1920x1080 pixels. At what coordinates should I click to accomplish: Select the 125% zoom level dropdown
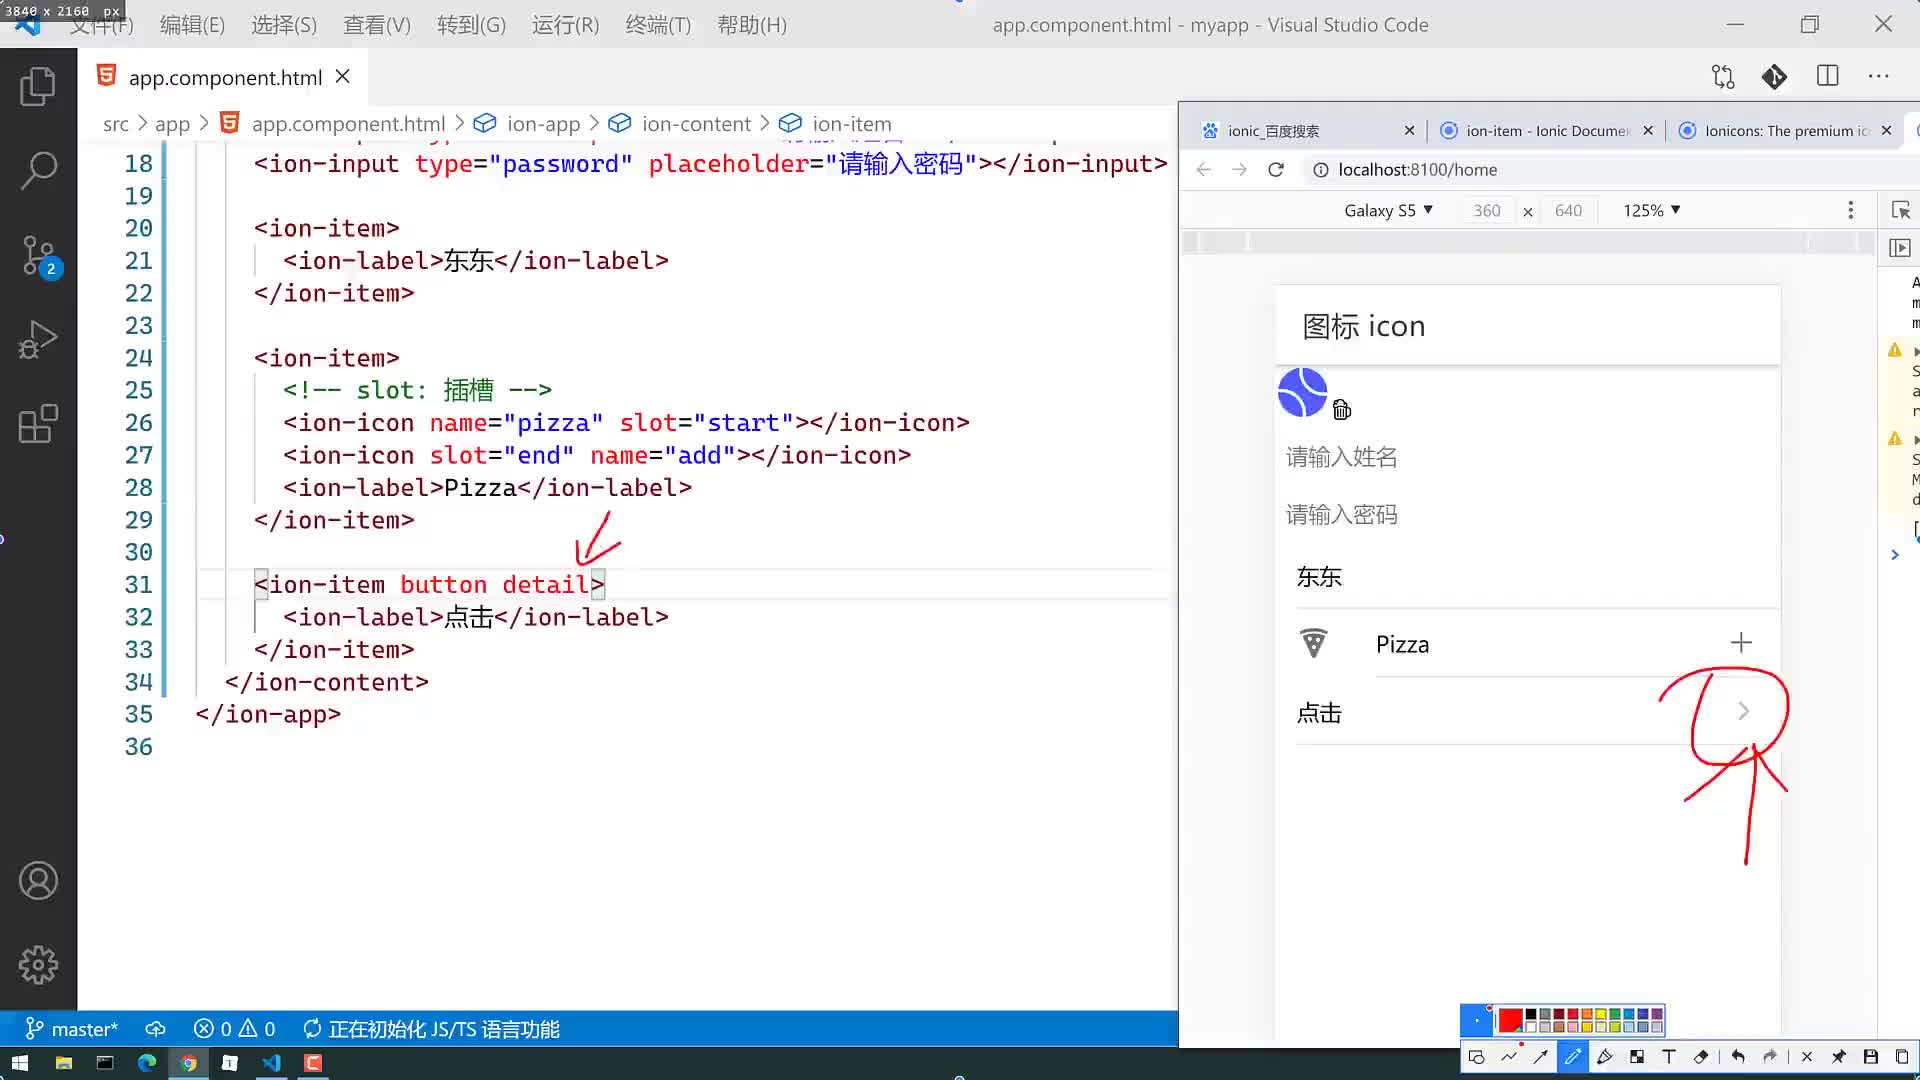pos(1651,210)
